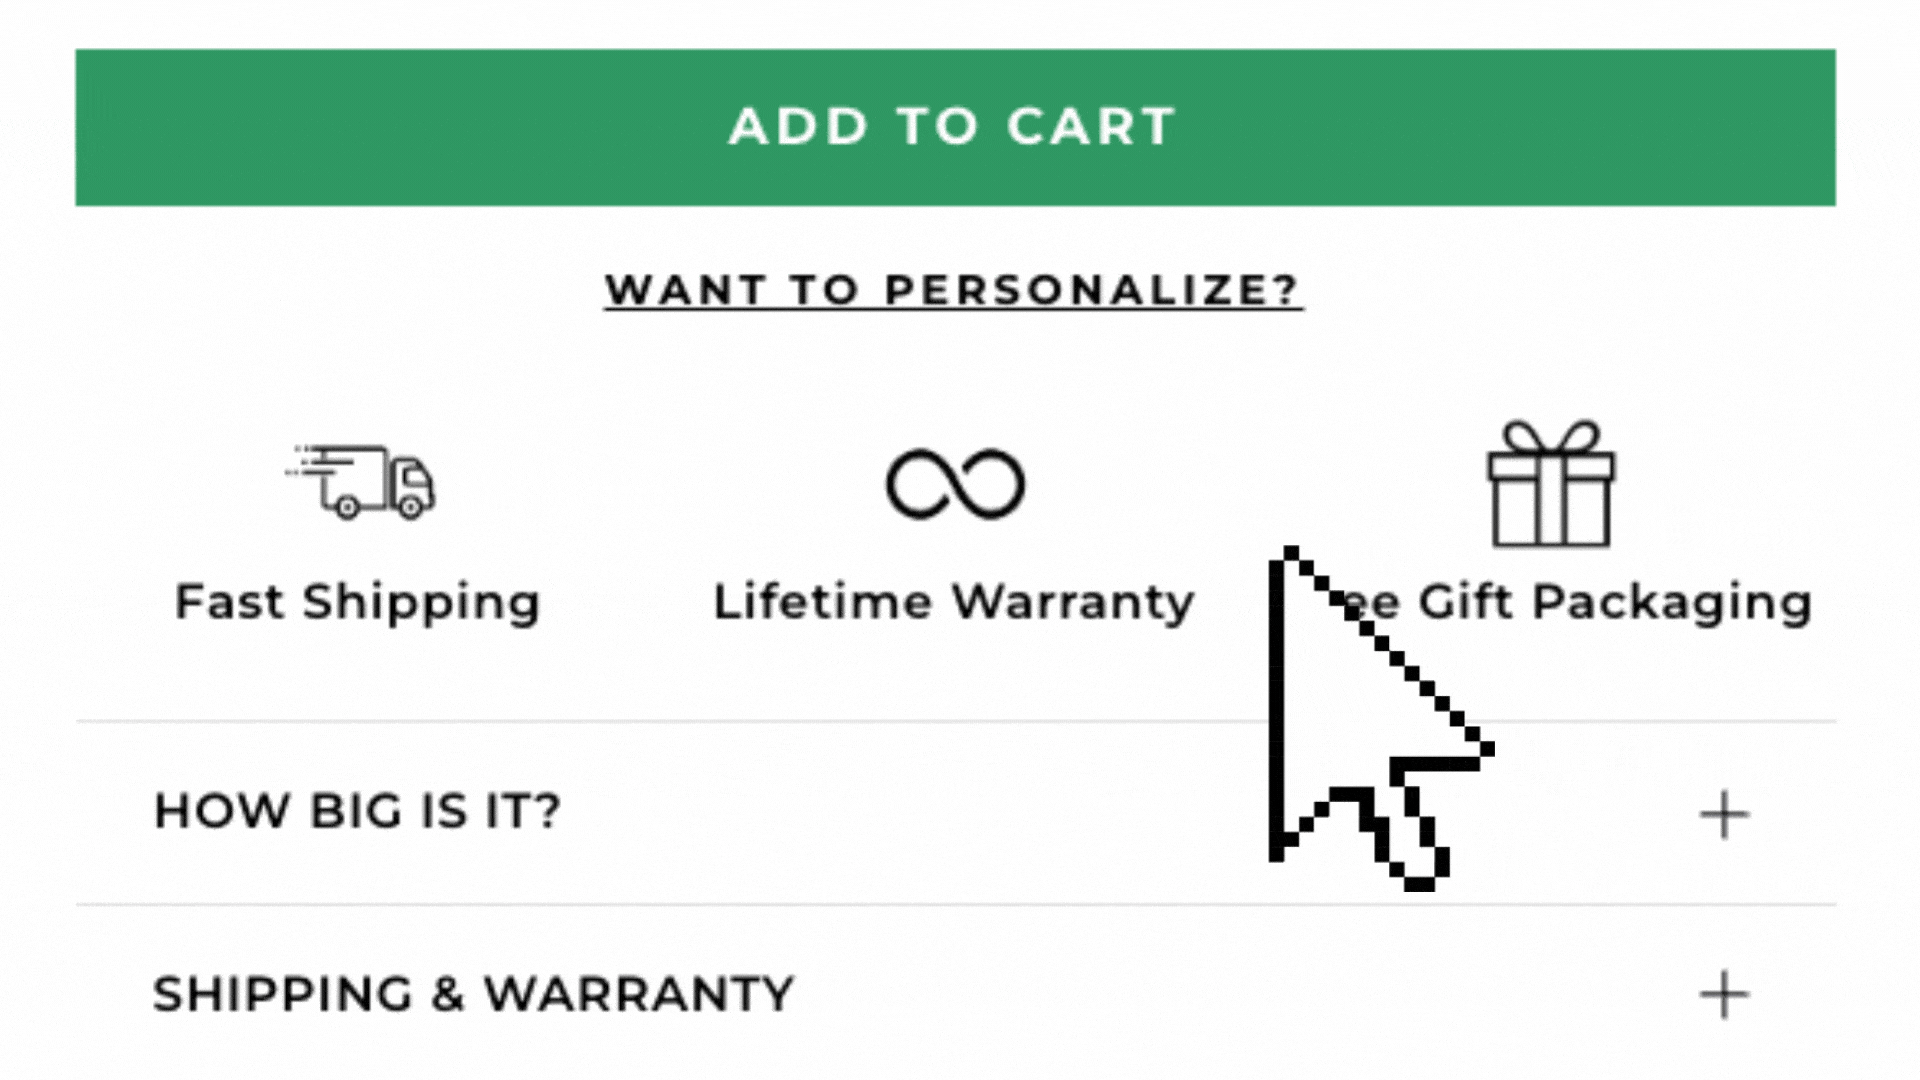The width and height of the screenshot is (1920, 1080).
Task: Select the Fast Shipping label
Action: tap(357, 602)
